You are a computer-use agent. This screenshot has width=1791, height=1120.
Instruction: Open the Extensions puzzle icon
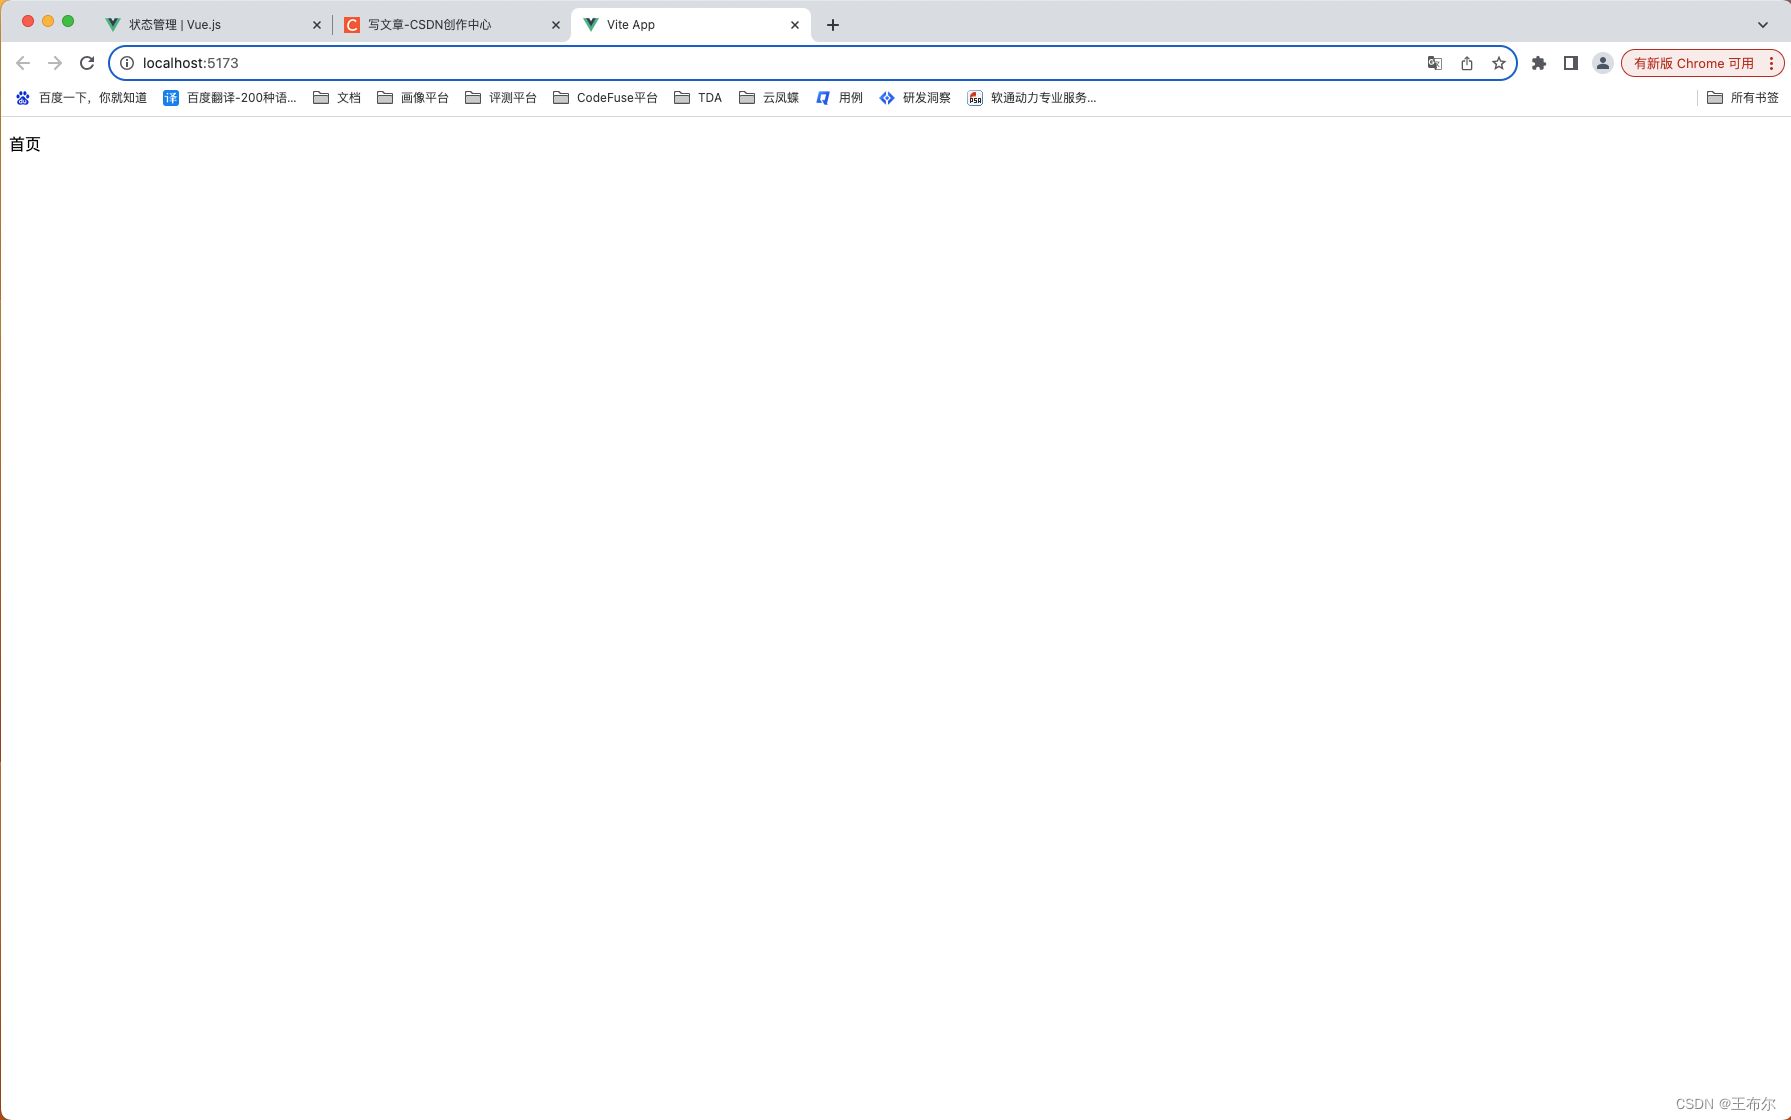tap(1539, 63)
